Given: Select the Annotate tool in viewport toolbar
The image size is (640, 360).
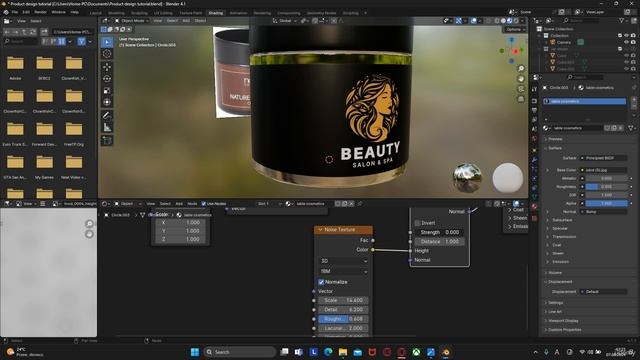Looking at the screenshot, I should coord(107,116).
